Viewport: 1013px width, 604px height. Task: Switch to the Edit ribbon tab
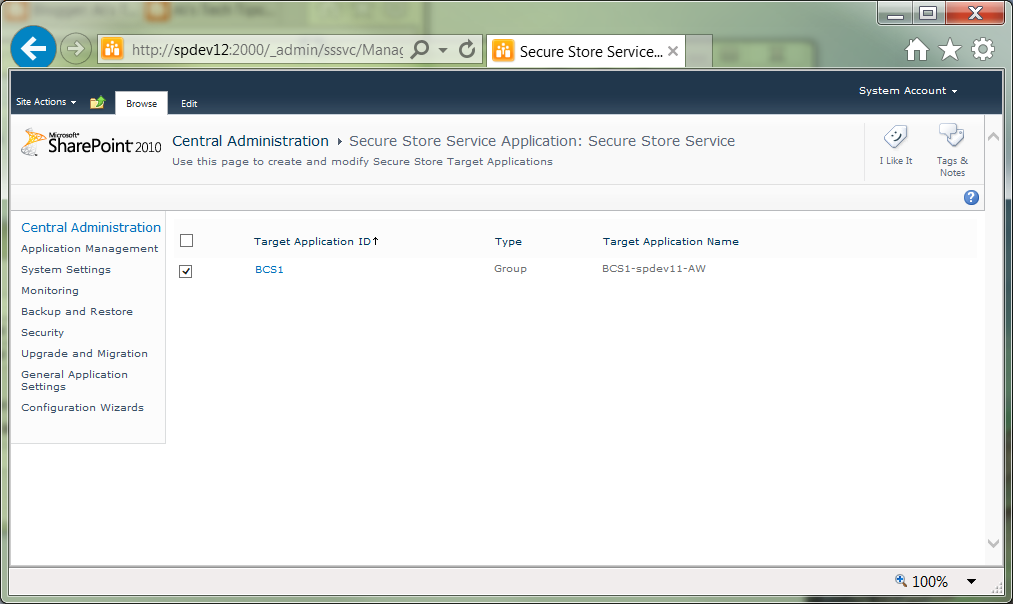(x=189, y=103)
